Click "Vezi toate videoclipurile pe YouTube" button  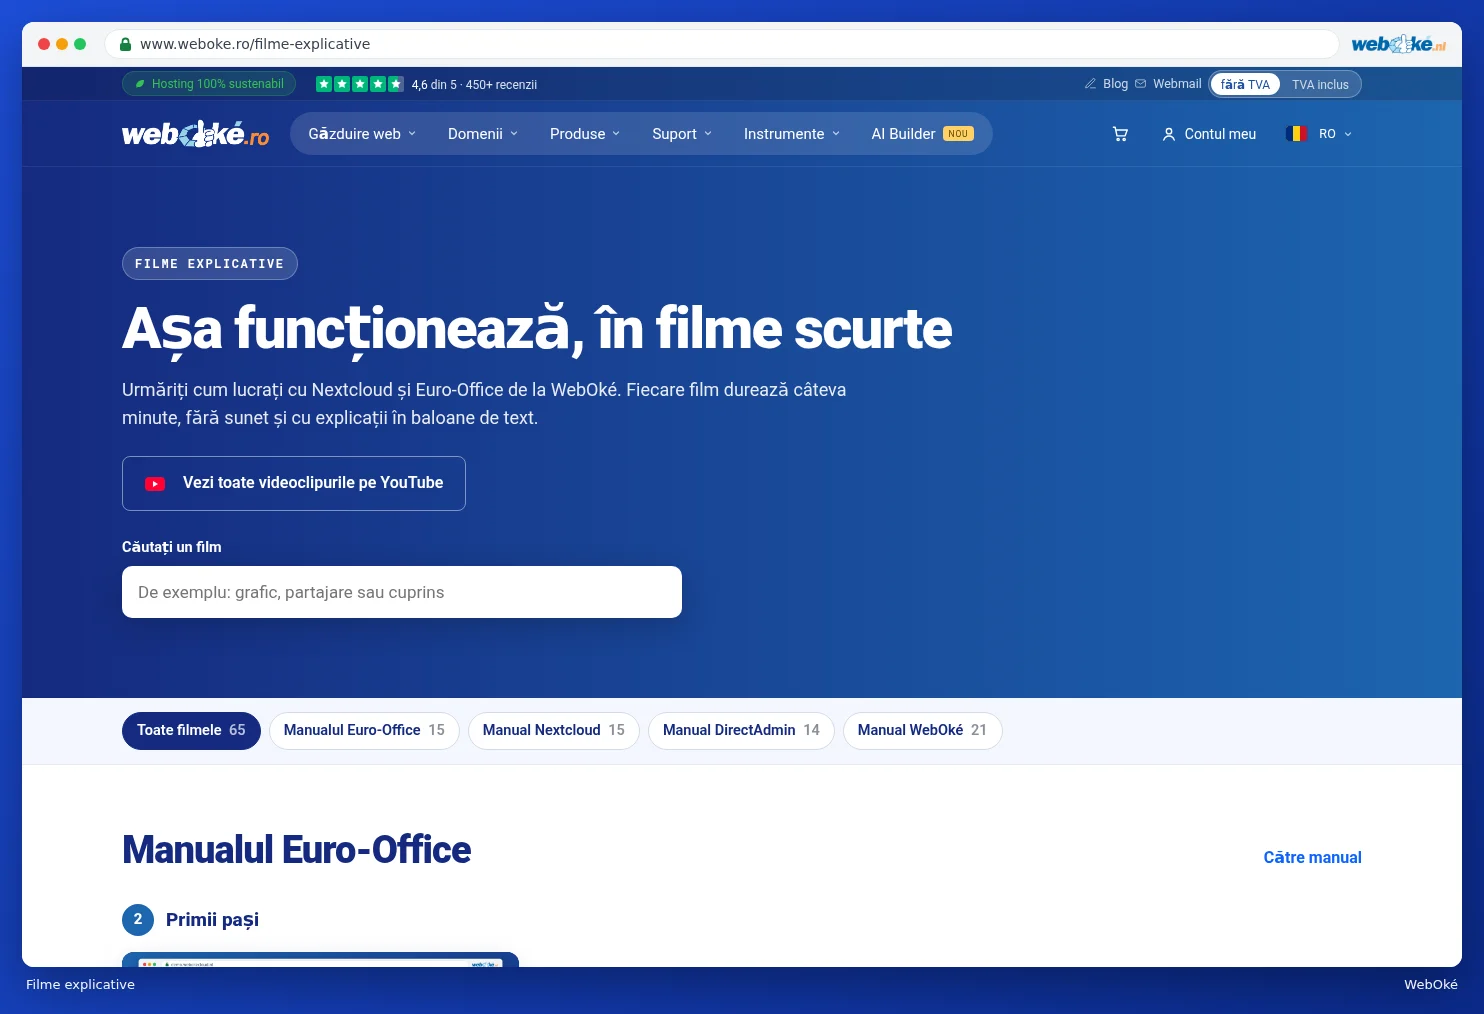294,483
